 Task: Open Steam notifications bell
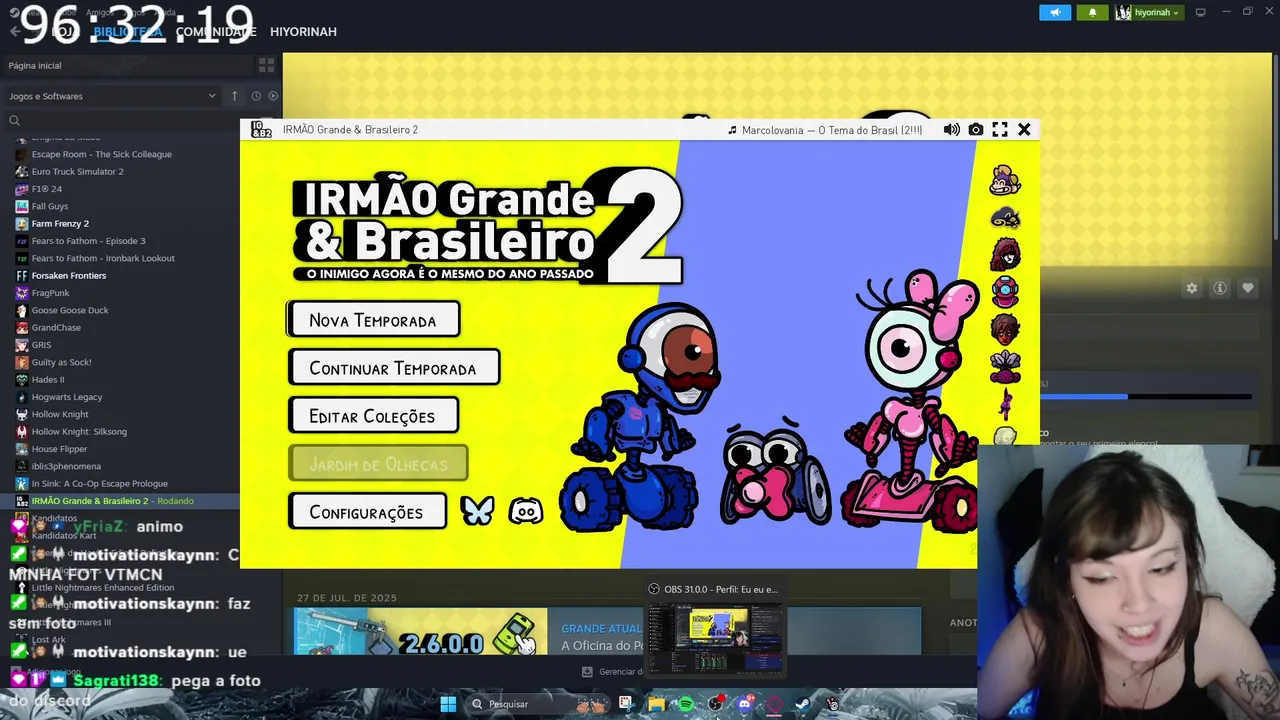pos(1092,12)
